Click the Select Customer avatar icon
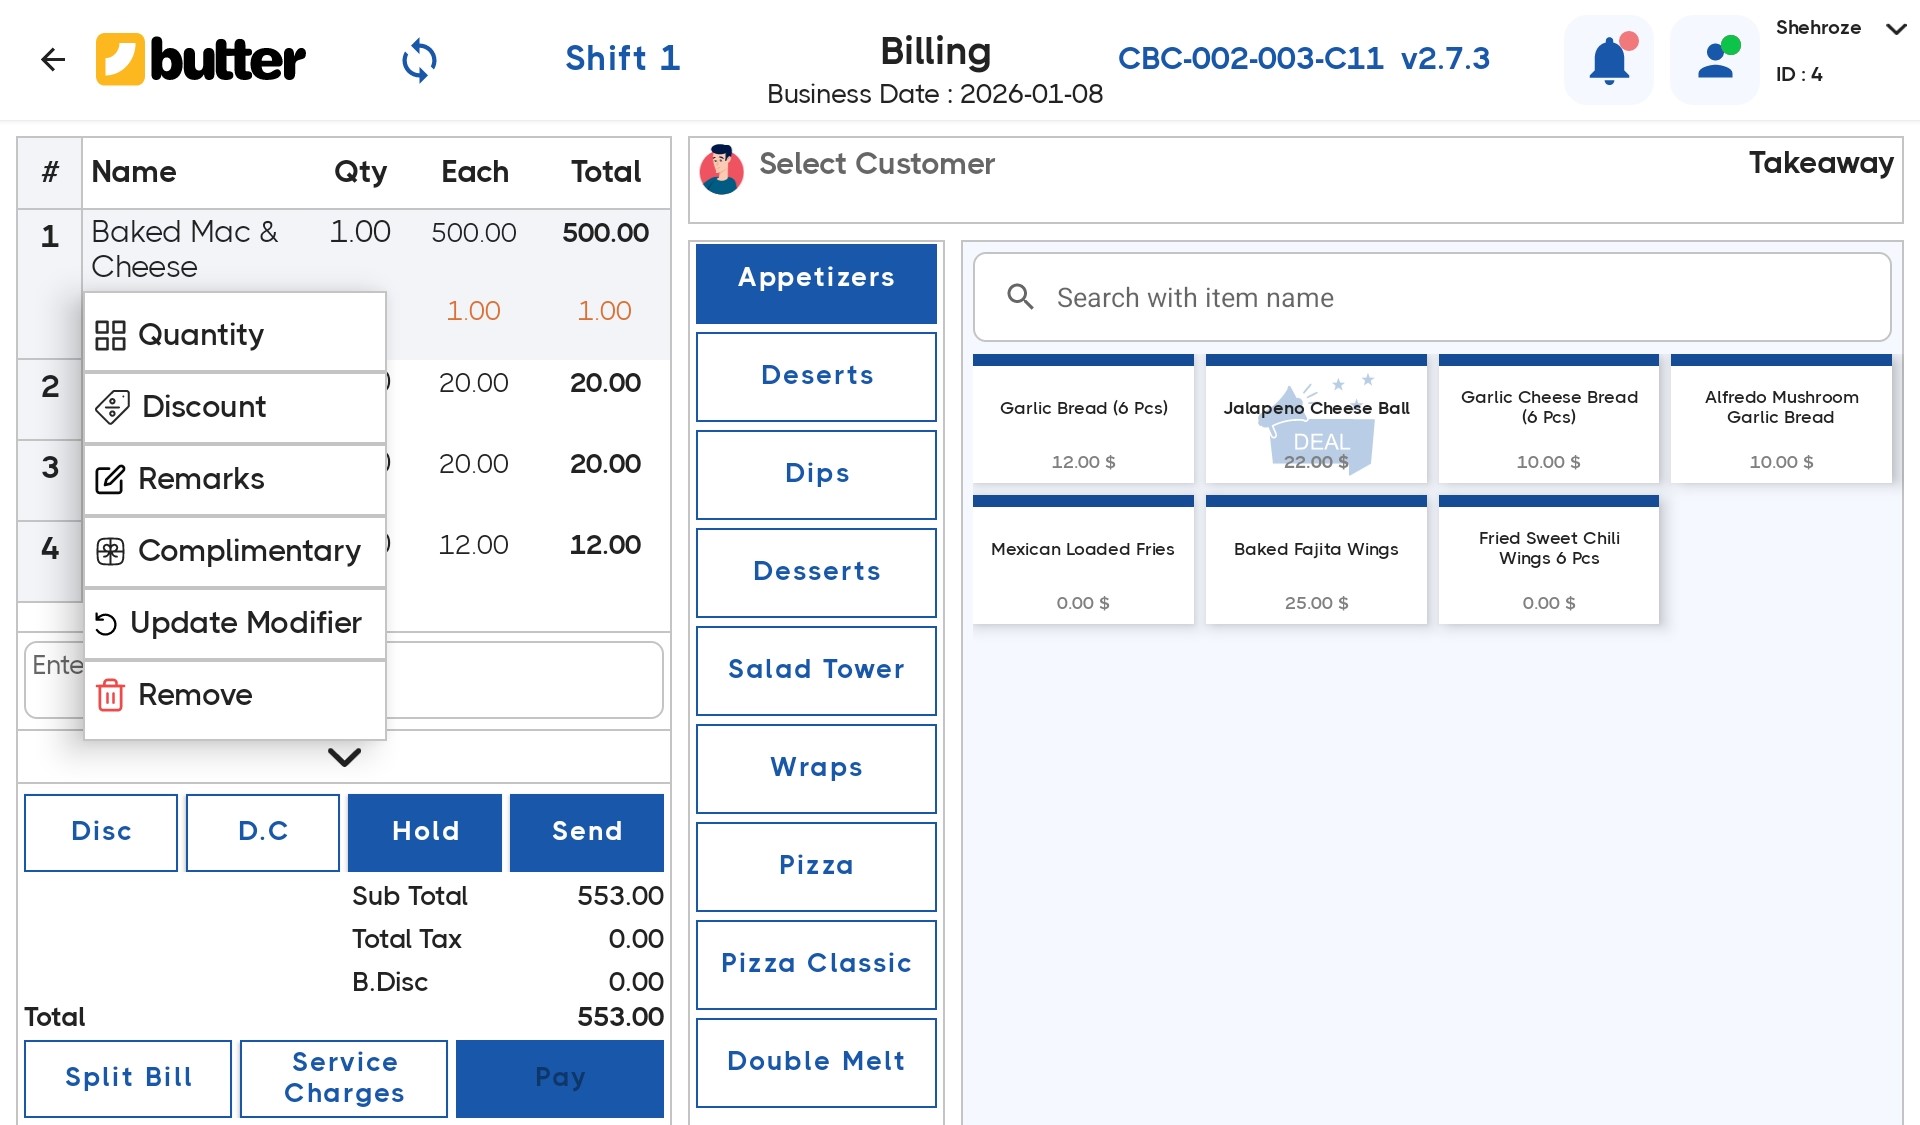Viewport: 1920px width, 1125px height. (722, 170)
